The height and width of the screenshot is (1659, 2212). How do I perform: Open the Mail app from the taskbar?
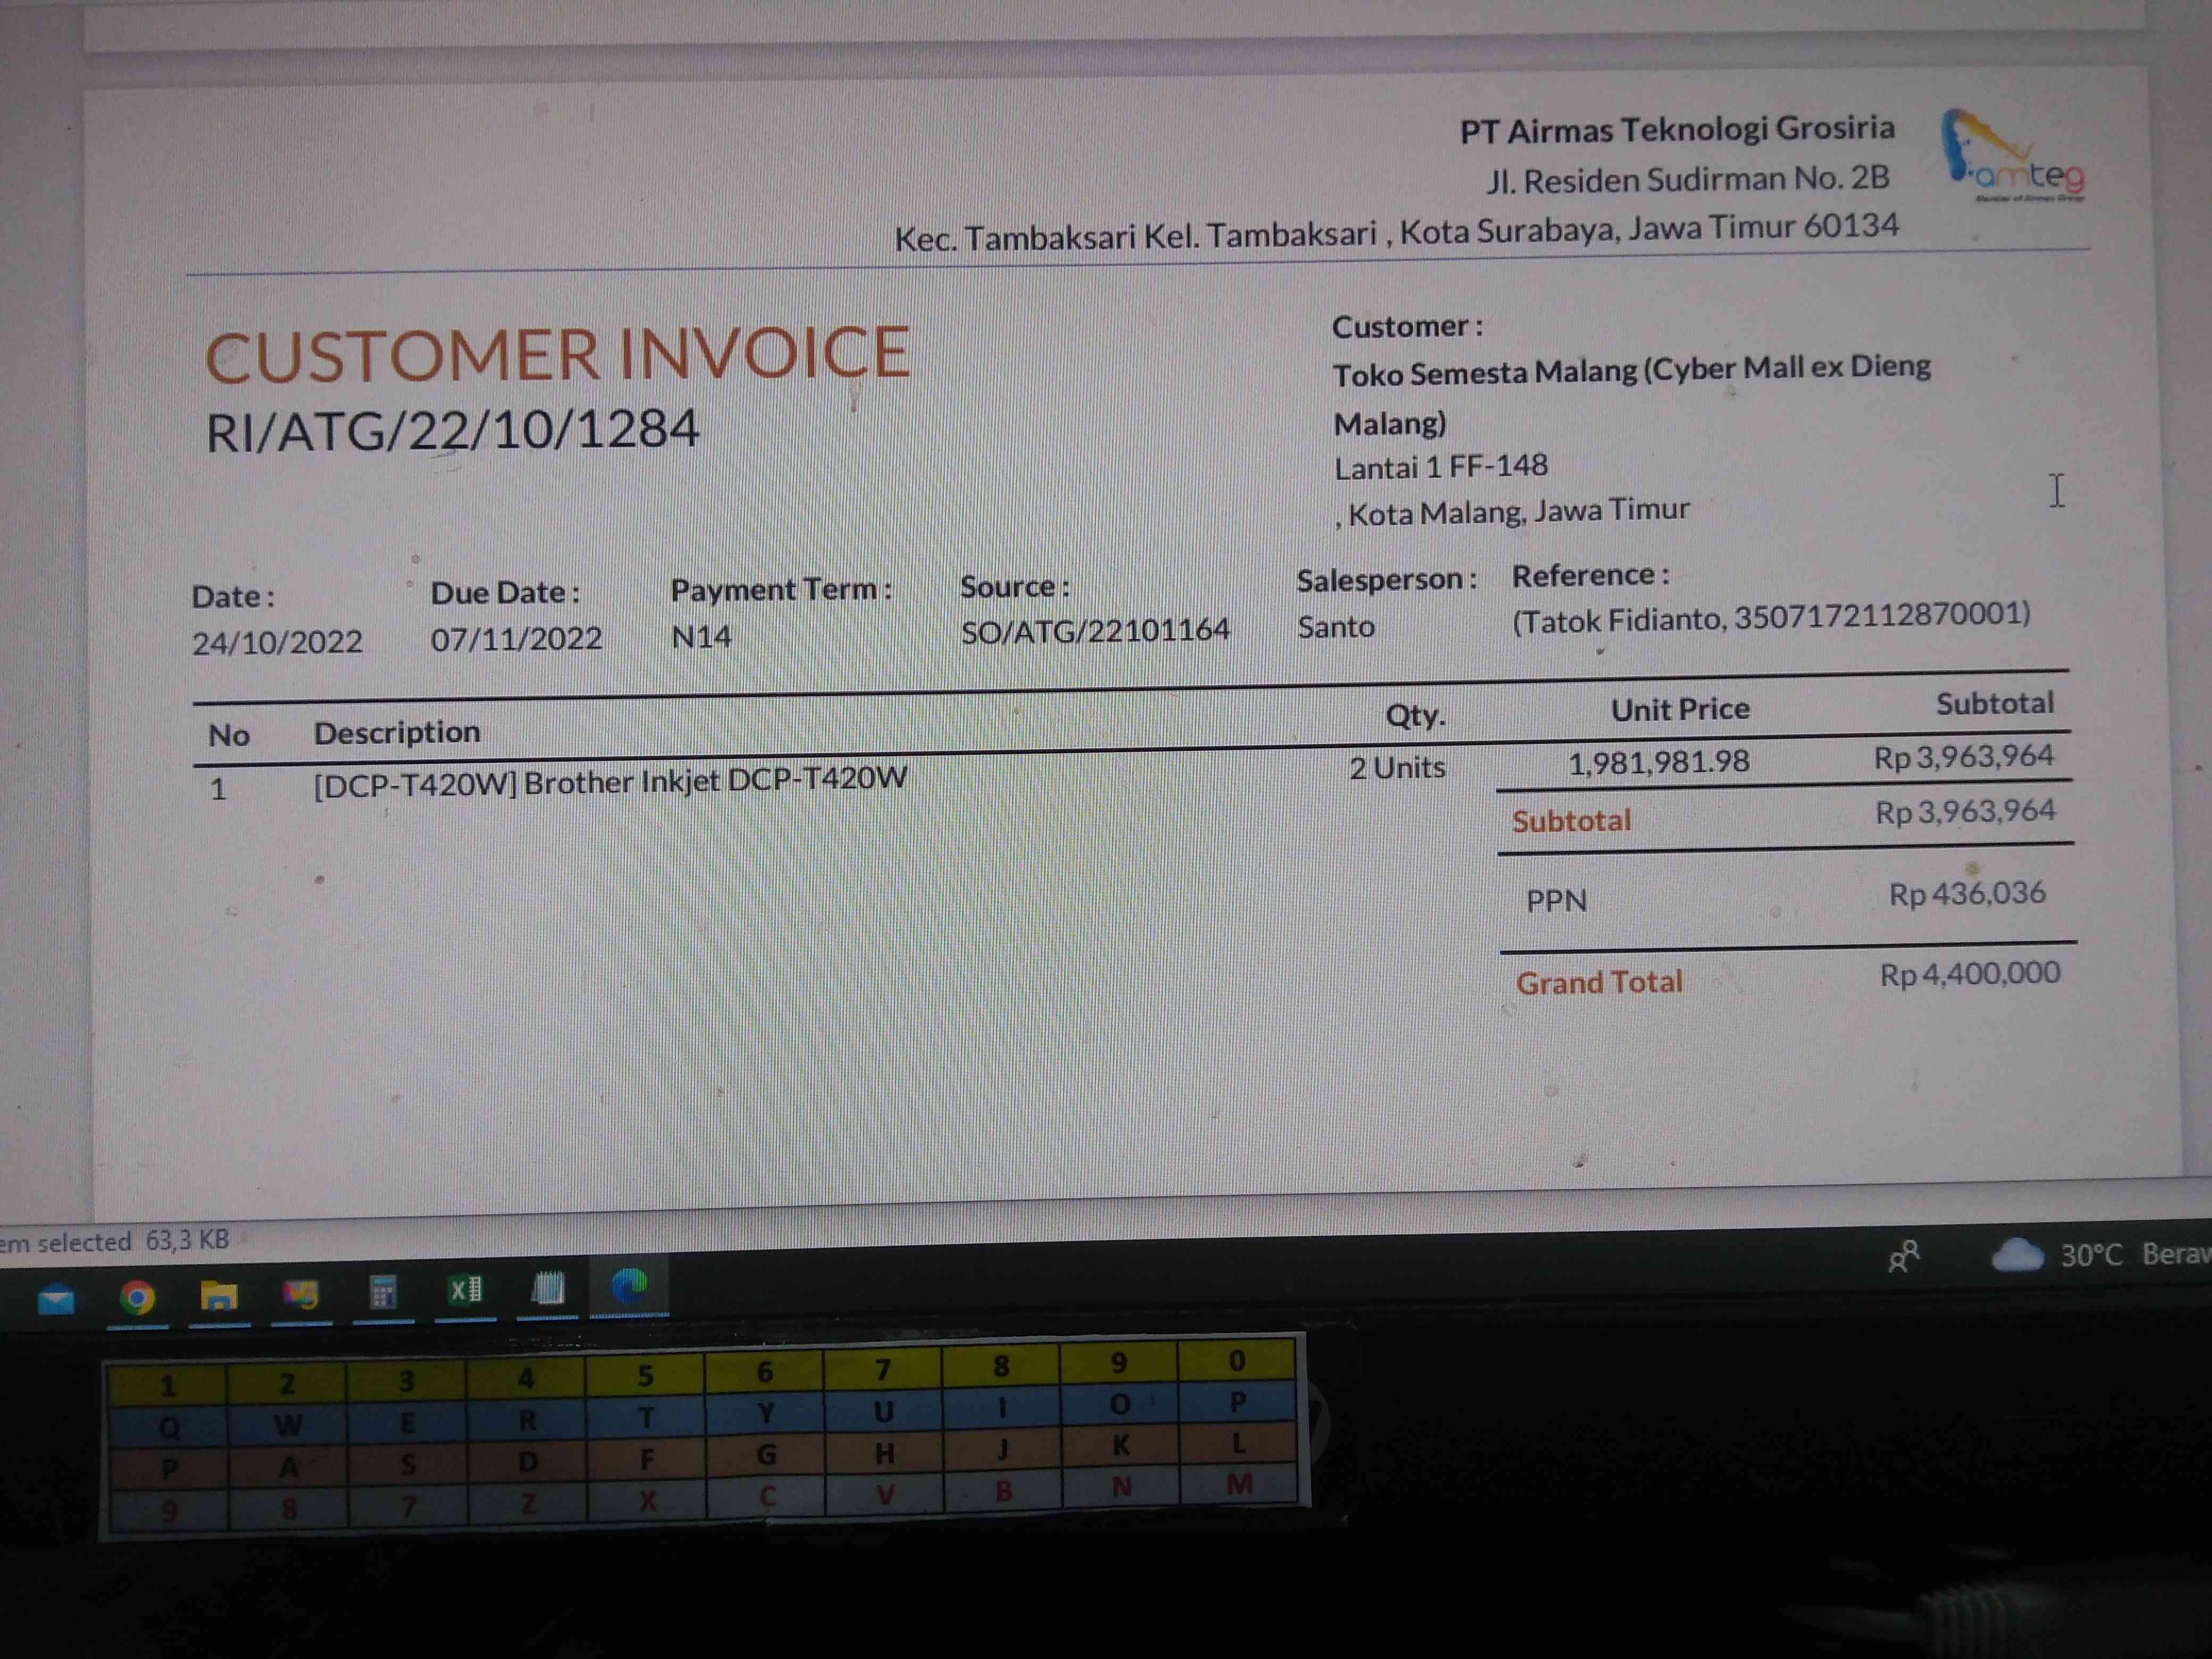pos(56,1300)
